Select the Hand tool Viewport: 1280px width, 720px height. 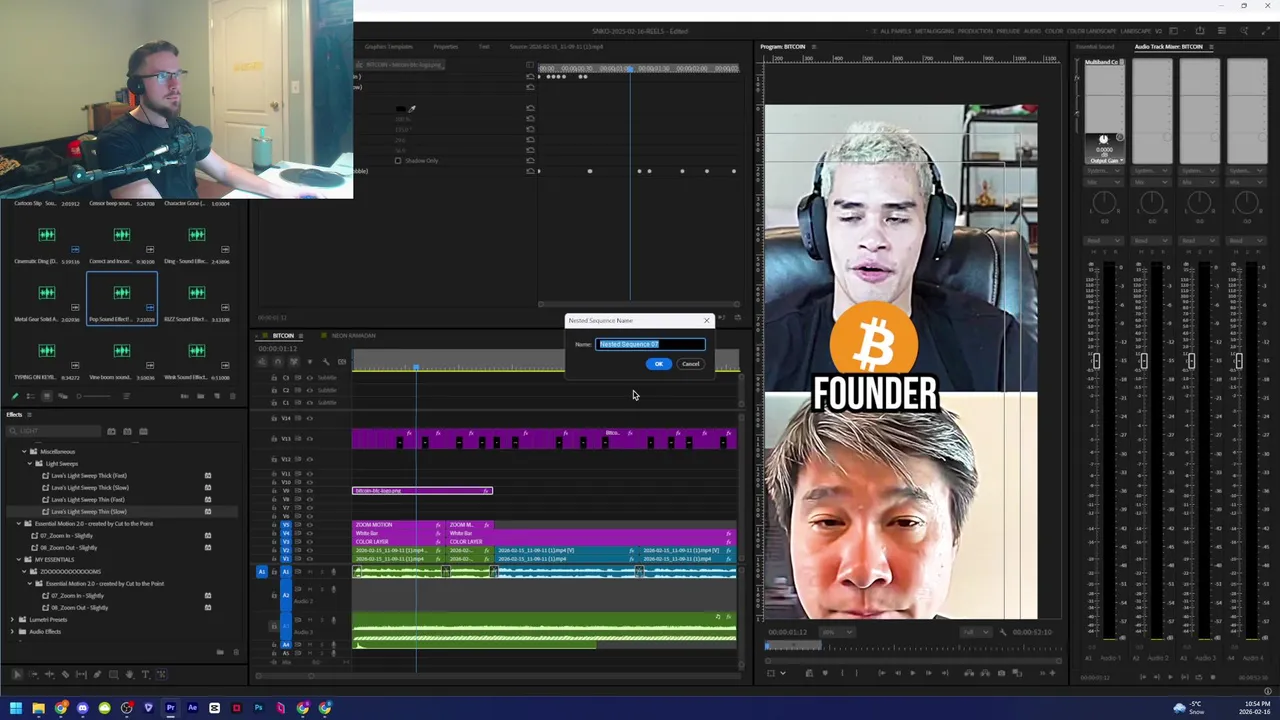pos(129,675)
